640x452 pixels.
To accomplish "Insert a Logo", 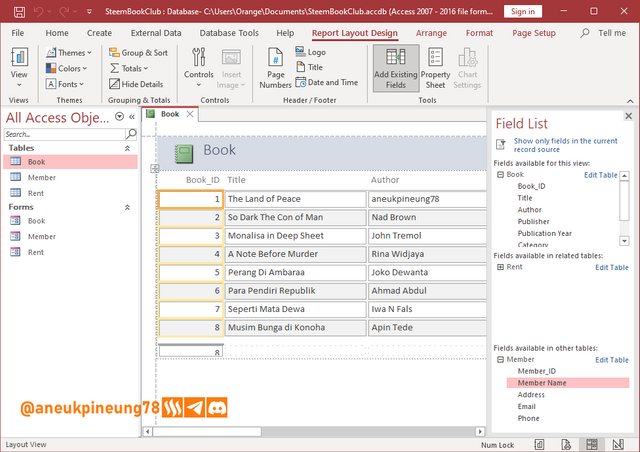I will click(x=311, y=52).
